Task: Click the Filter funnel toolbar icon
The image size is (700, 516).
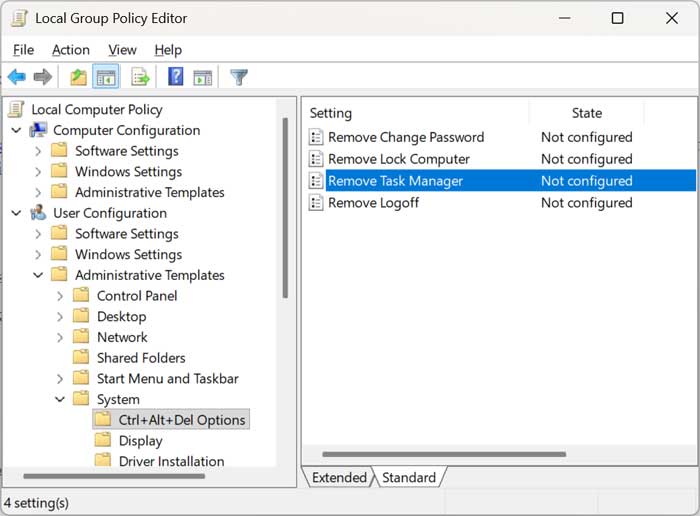Action: pyautogui.click(x=239, y=77)
